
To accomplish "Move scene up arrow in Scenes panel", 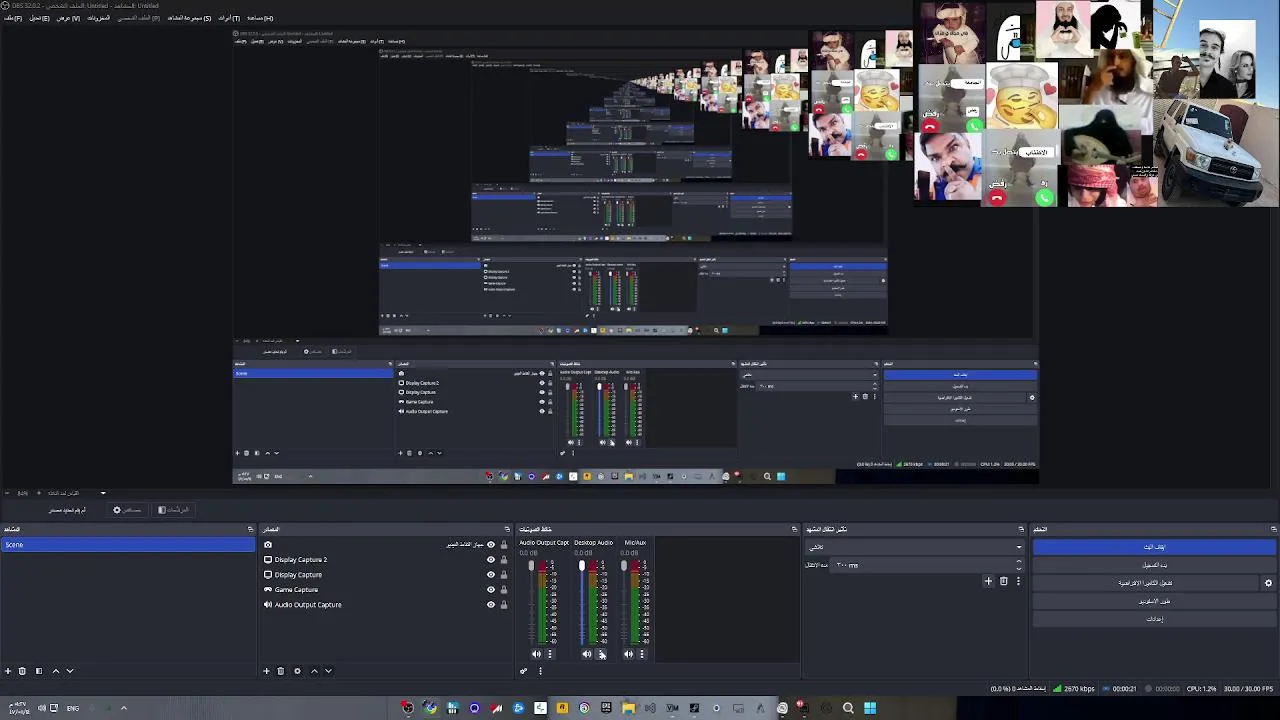I will click(55, 671).
